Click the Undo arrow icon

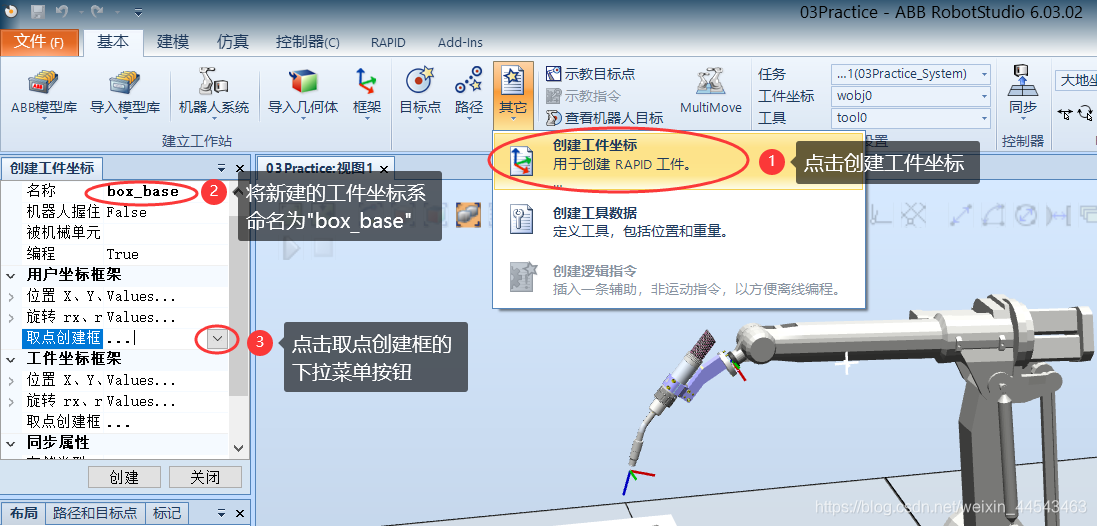[62, 11]
